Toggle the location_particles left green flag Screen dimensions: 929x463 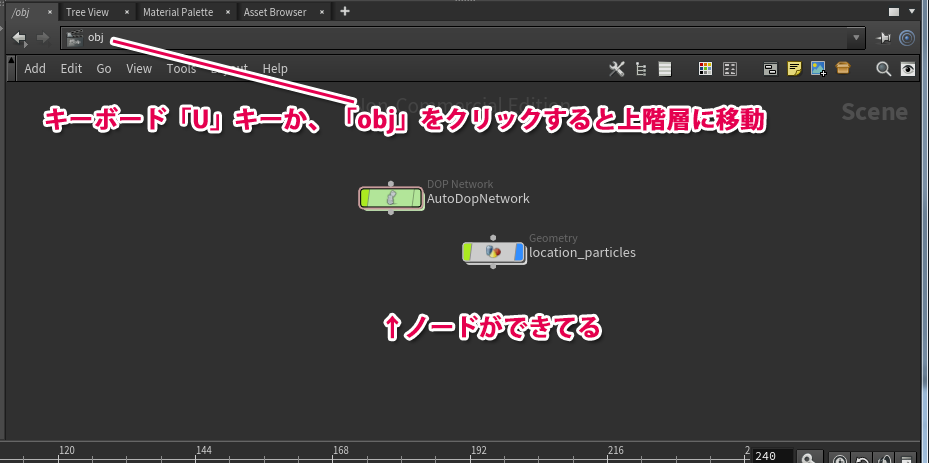(467, 252)
